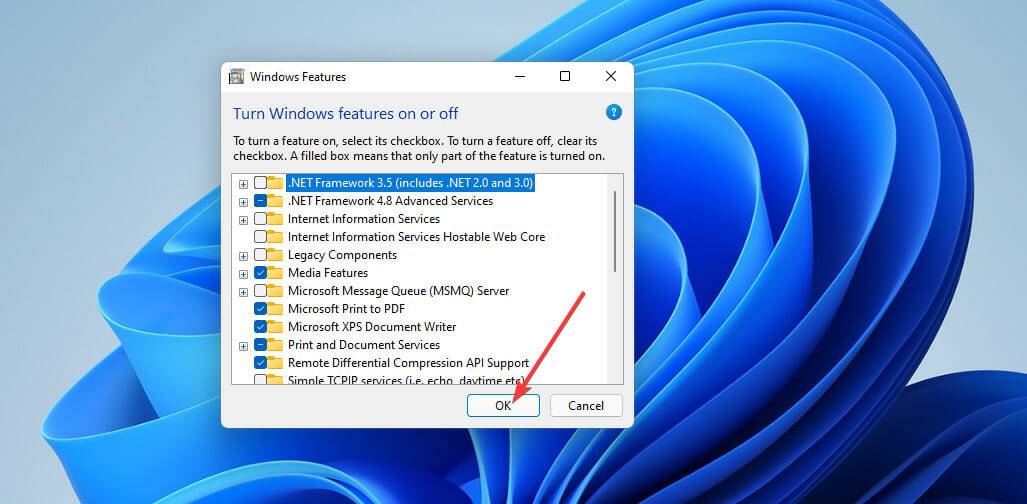Viewport: 1027px width, 504px height.
Task: Maximize the Windows Features window
Action: point(565,77)
